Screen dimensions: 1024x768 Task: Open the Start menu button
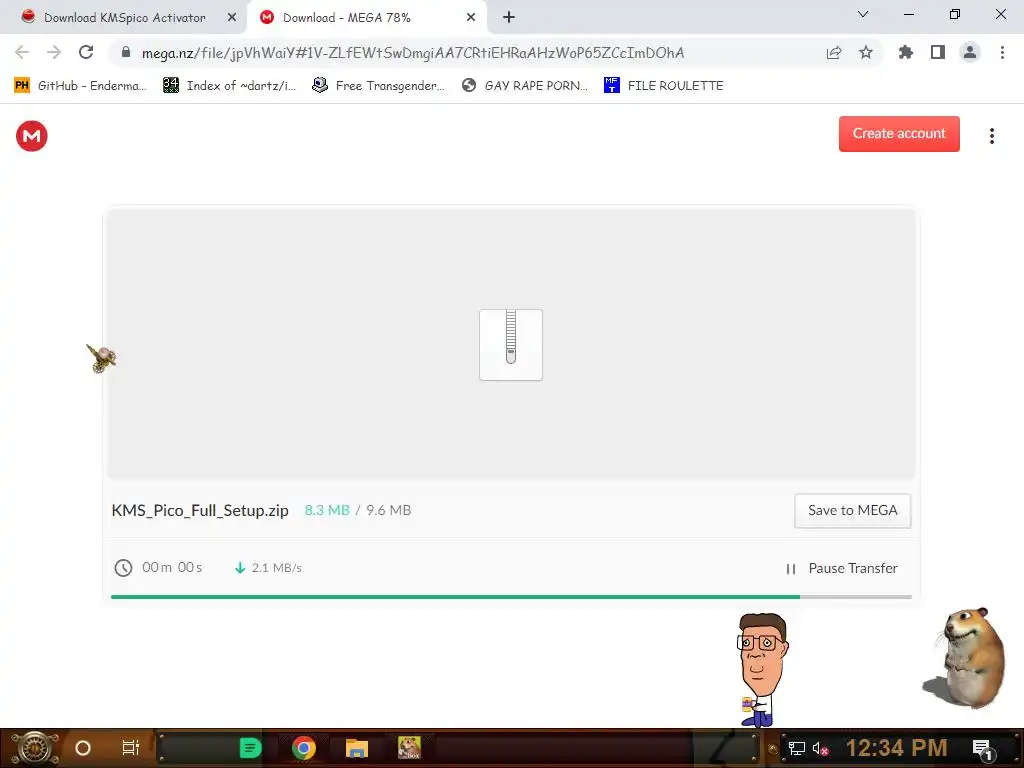35,748
